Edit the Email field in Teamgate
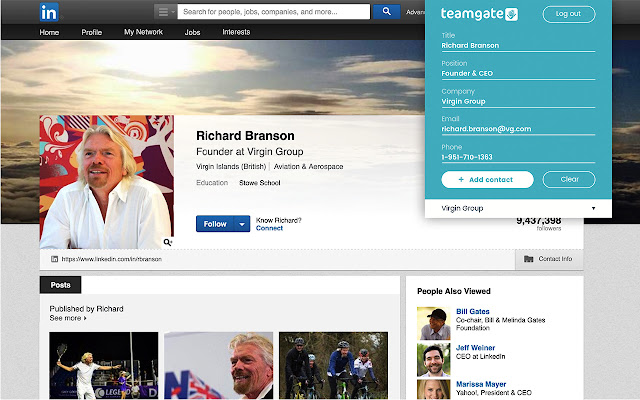This screenshot has width=640, height=400. [518, 129]
